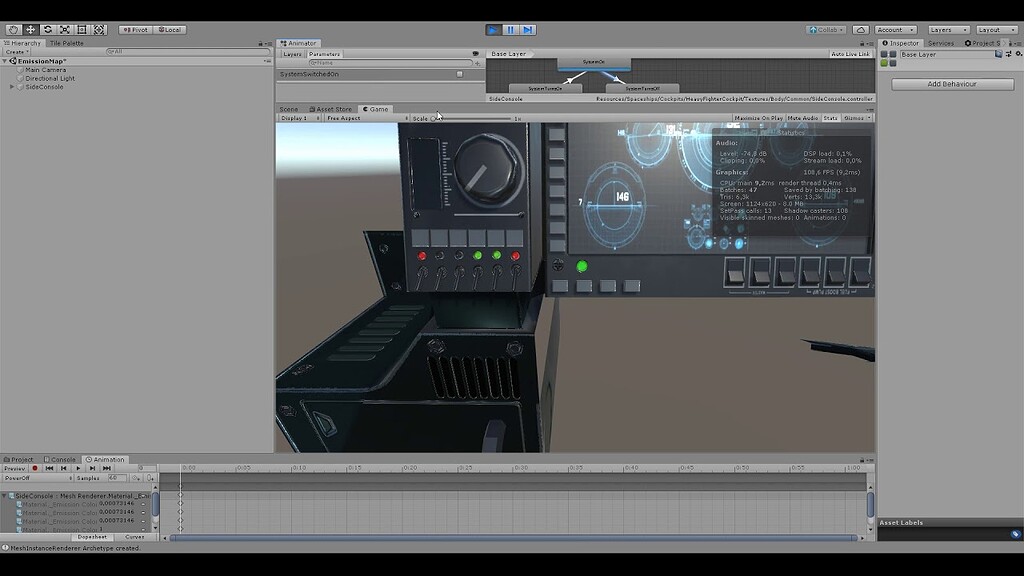Switch to the Console tab

[60, 459]
